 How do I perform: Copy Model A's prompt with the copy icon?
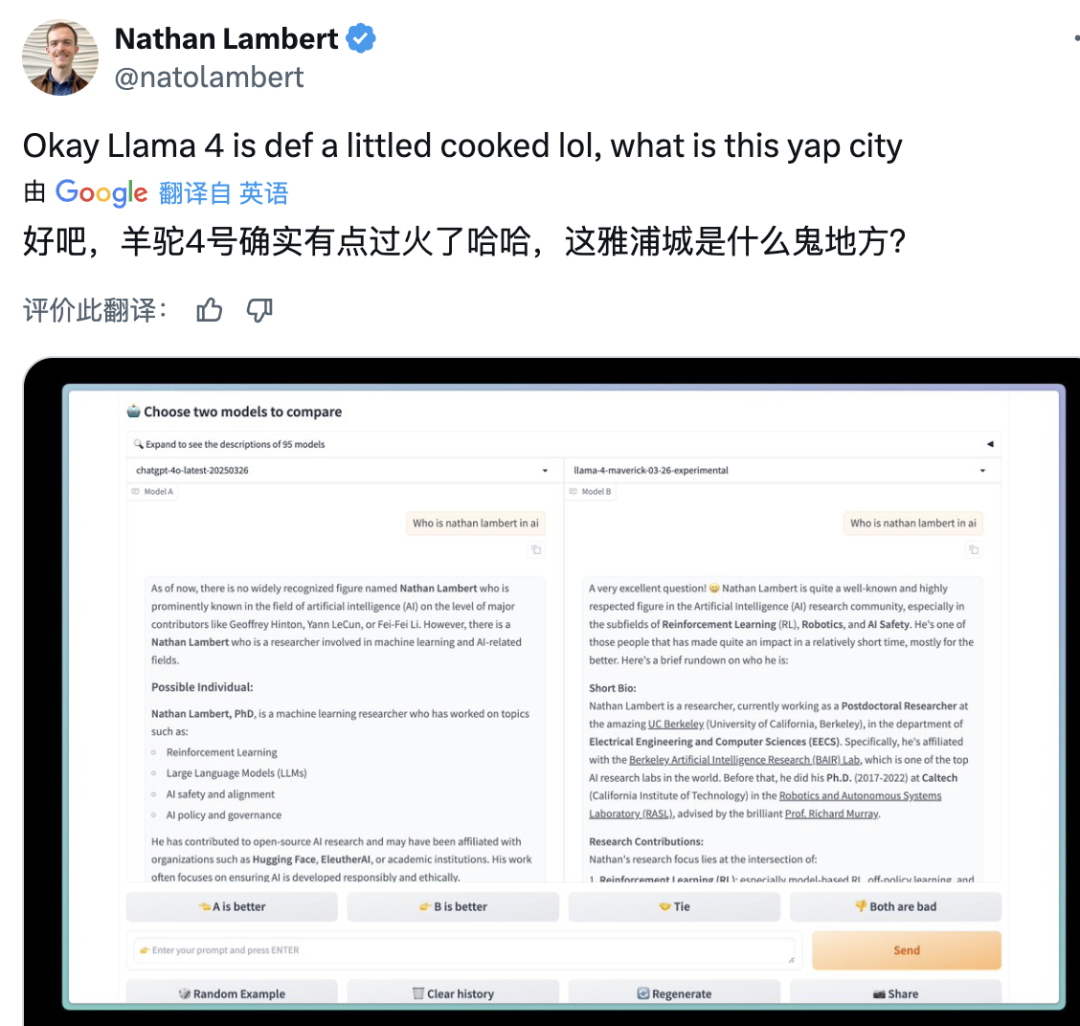coord(536,549)
